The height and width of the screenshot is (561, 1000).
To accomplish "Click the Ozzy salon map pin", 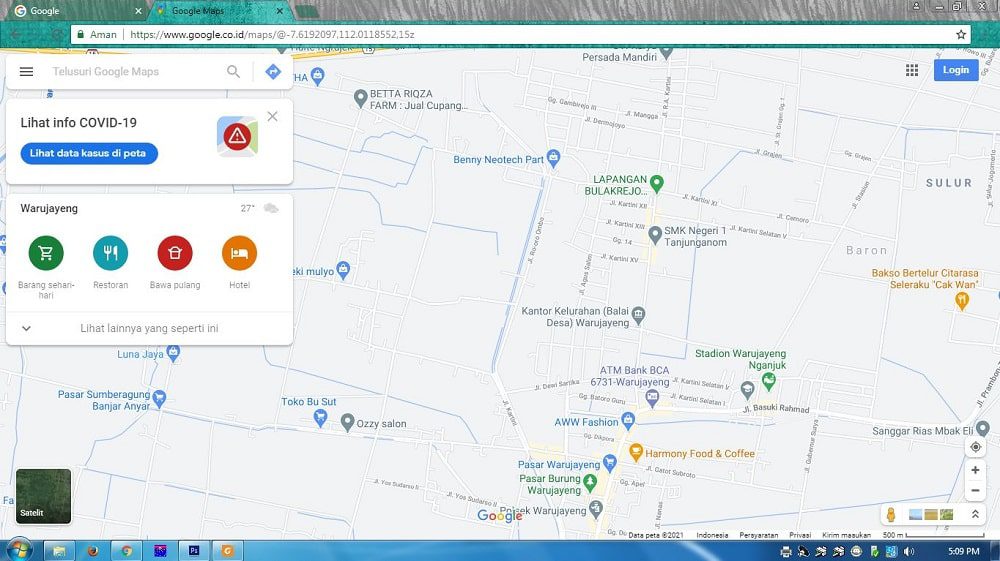I will click(348, 421).
